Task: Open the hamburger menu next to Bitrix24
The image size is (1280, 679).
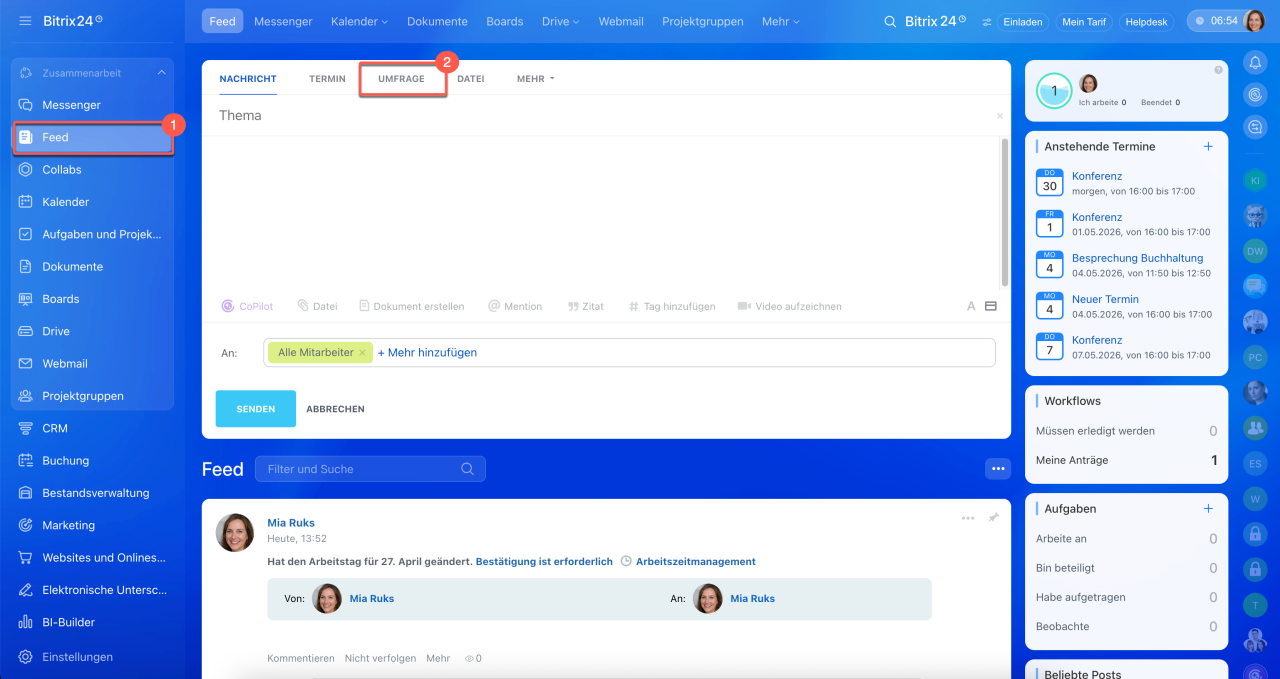Action: (25, 21)
